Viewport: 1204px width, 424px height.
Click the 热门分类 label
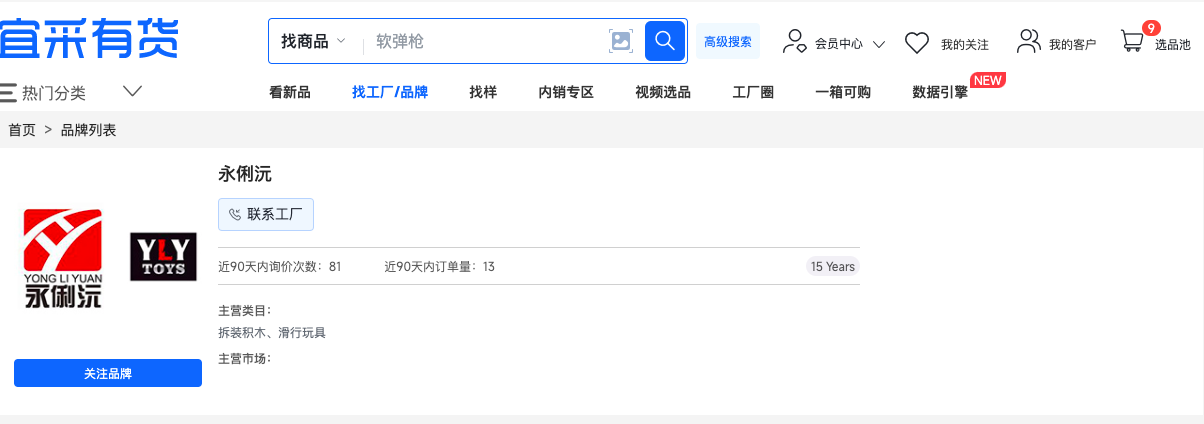pos(54,93)
